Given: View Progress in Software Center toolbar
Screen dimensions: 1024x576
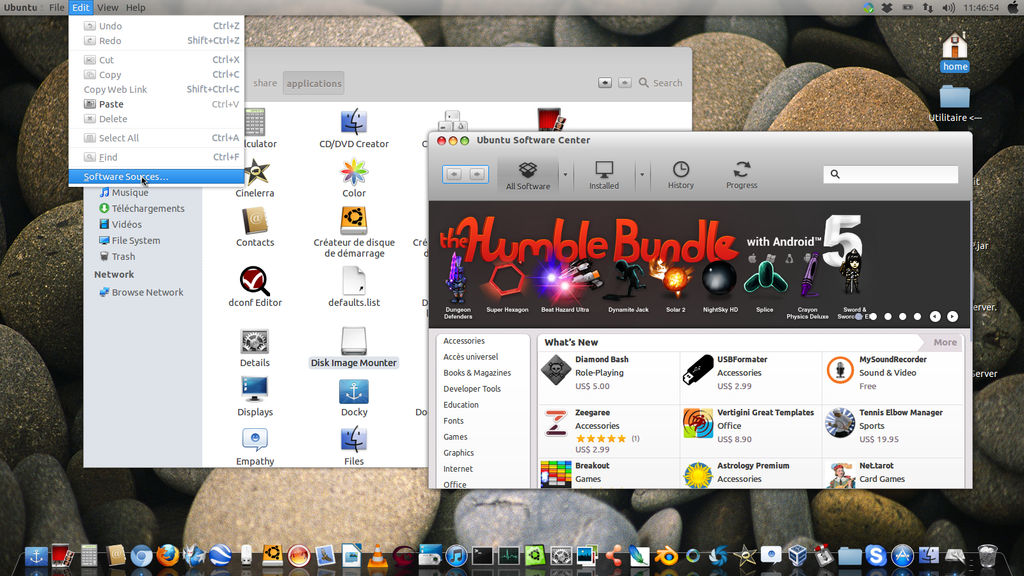Looking at the screenshot, I should coord(741,175).
